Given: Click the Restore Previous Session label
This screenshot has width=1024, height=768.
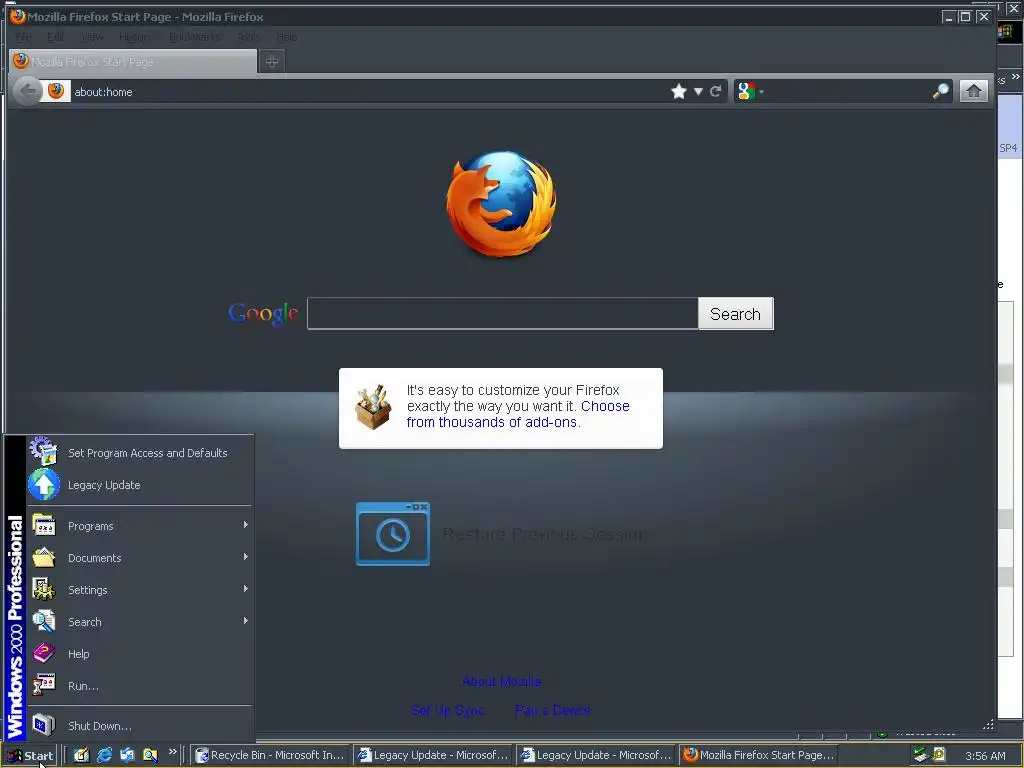Looking at the screenshot, I should (545, 534).
